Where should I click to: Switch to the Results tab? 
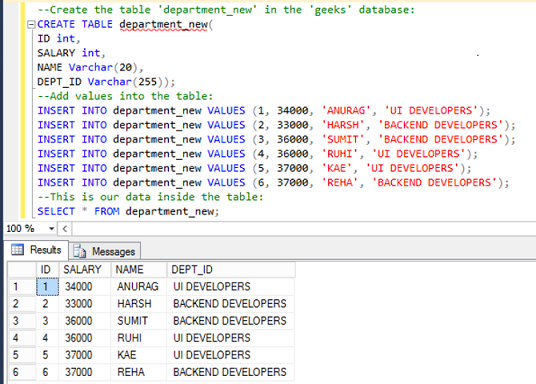point(36,250)
